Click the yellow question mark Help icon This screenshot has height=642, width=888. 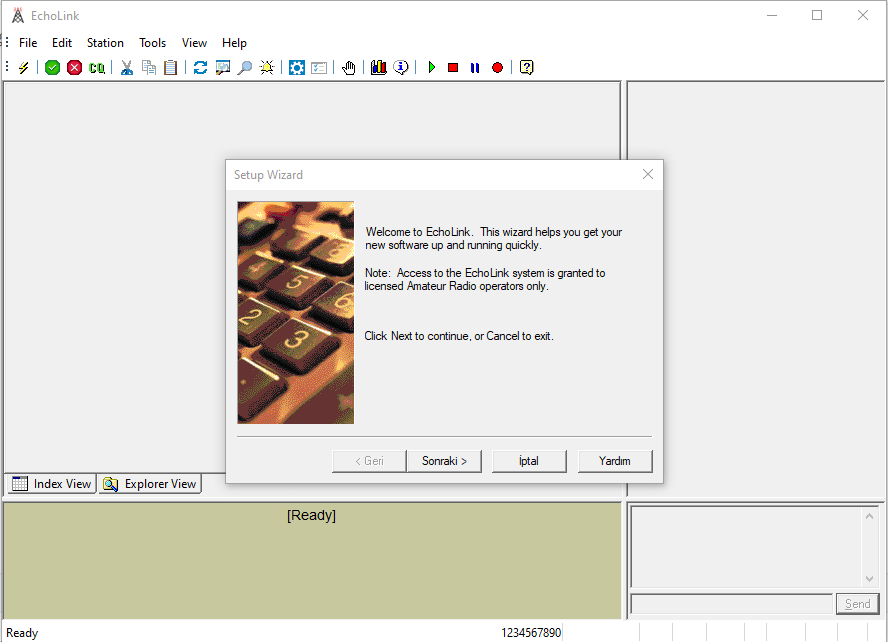coord(526,67)
